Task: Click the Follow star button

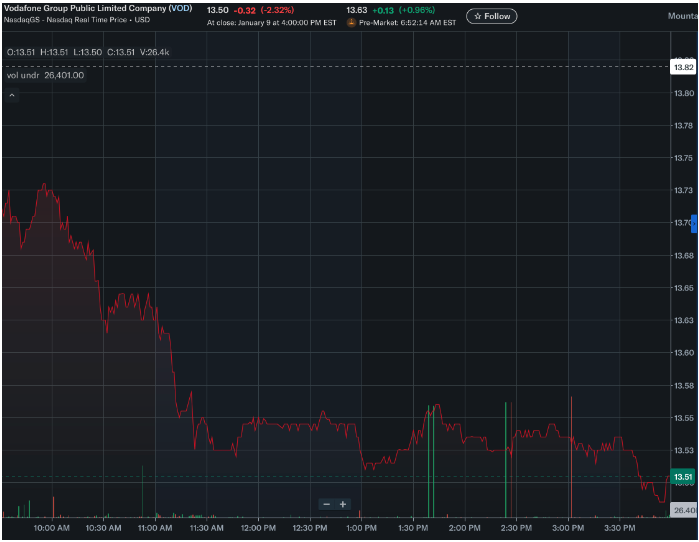Action: 491,16
